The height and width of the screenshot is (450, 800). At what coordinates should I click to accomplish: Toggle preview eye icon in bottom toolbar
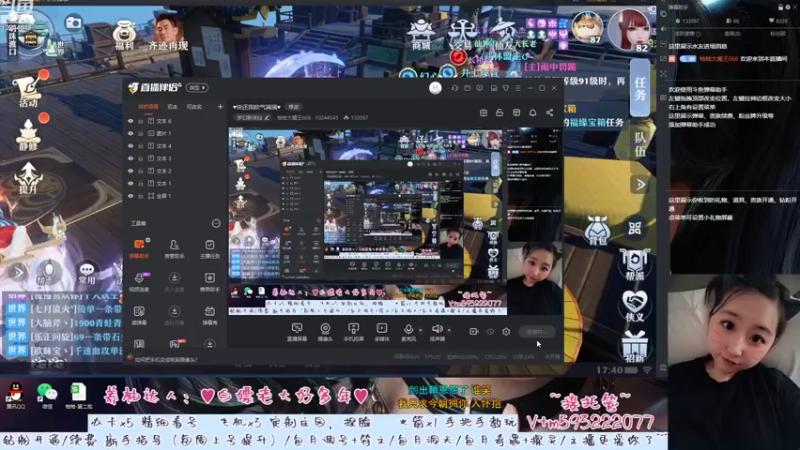pyautogui.click(x=490, y=332)
